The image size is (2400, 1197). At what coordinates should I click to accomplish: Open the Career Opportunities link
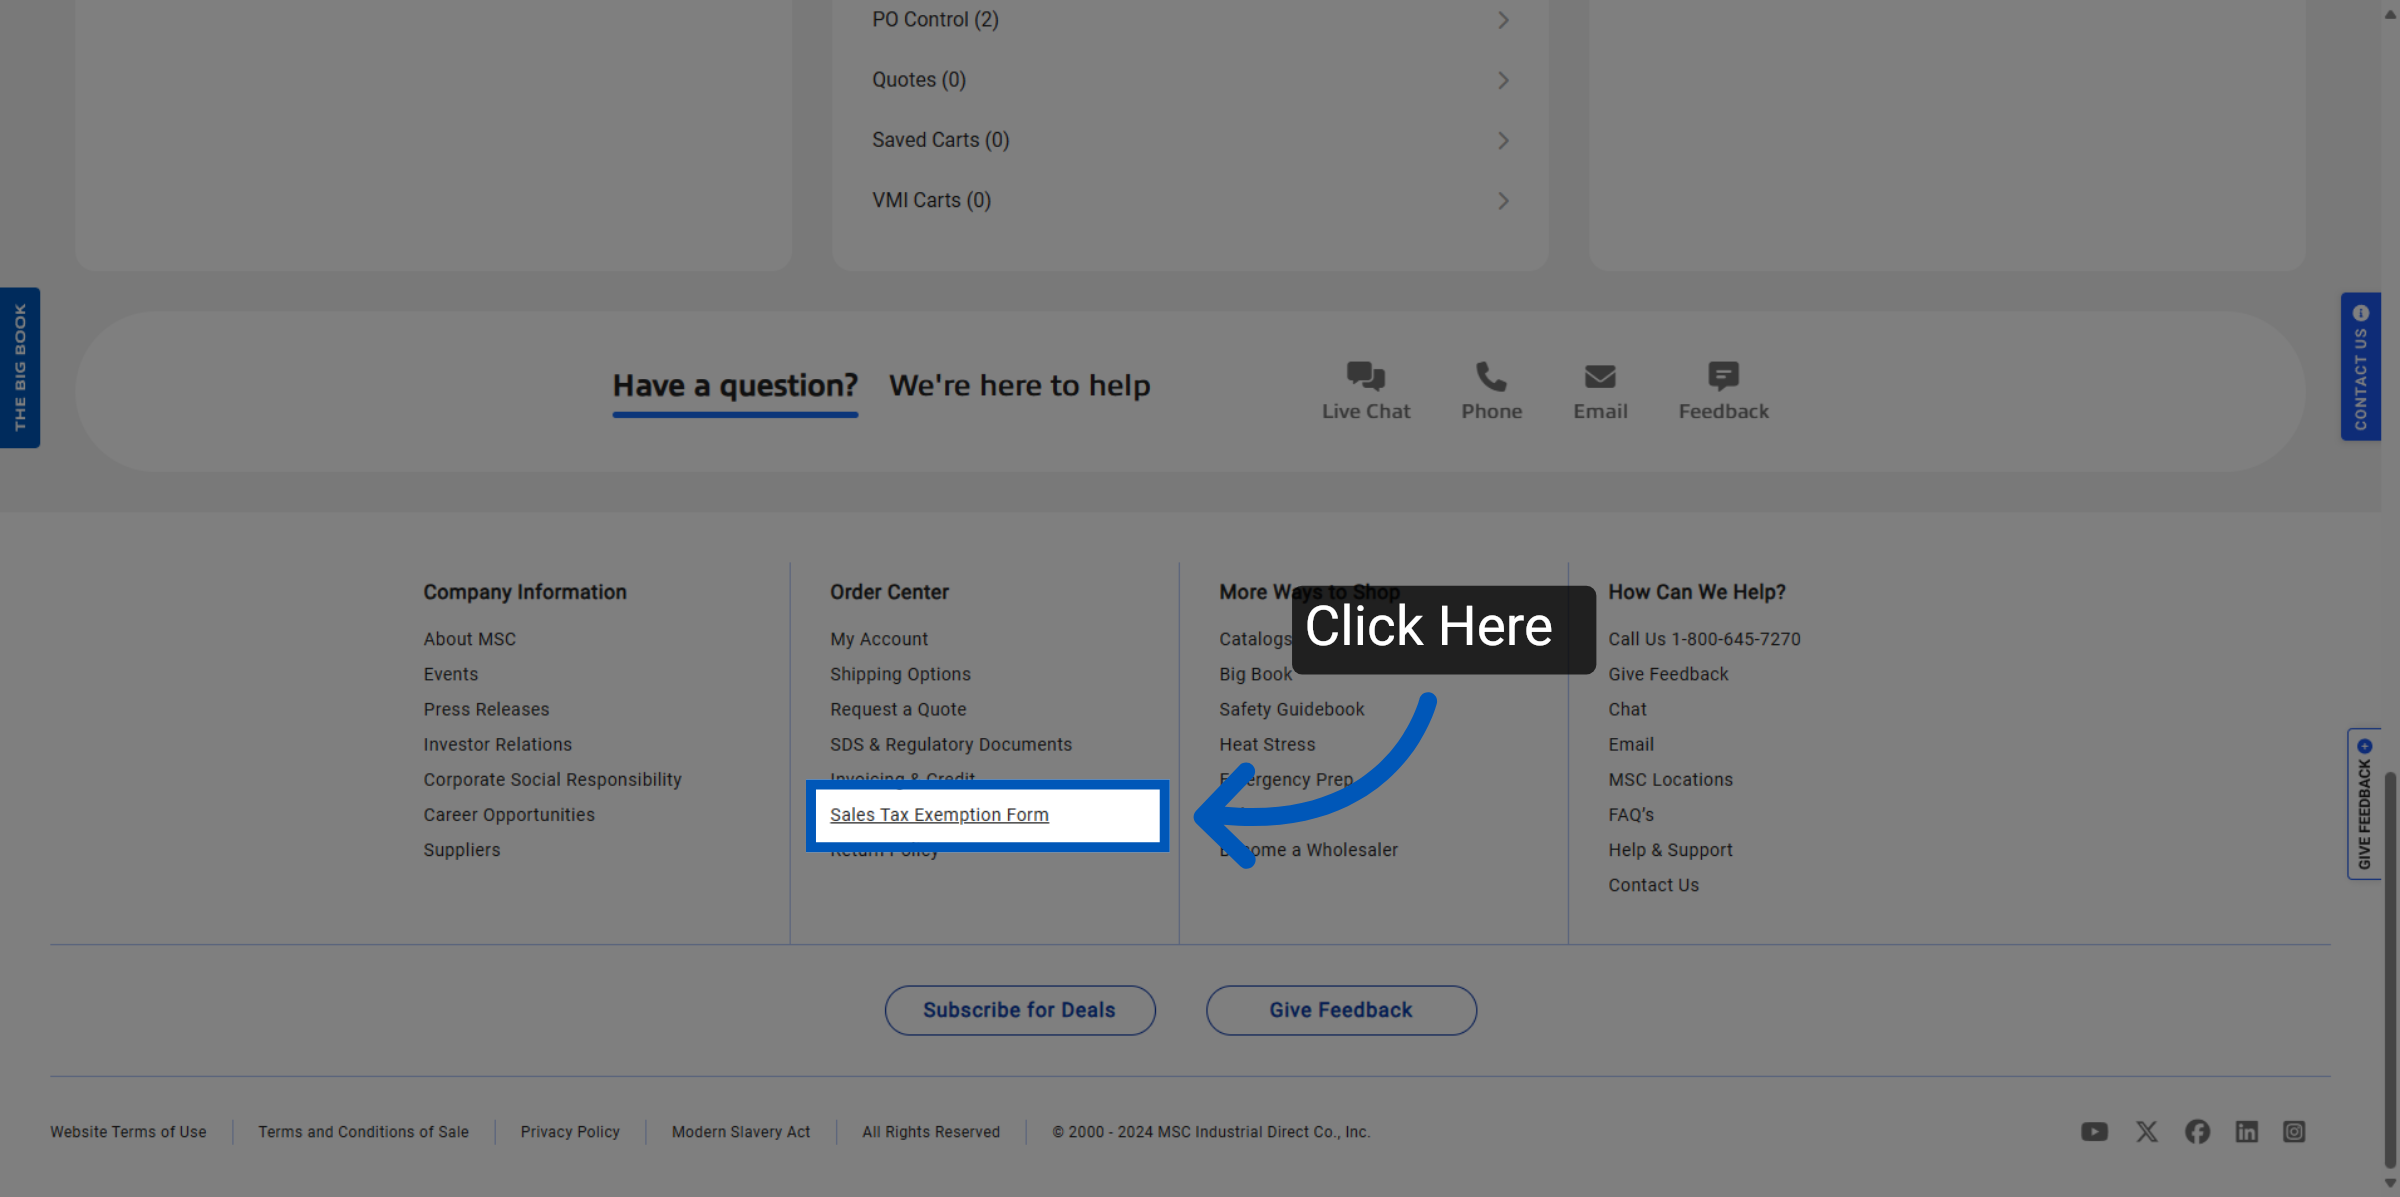[509, 814]
